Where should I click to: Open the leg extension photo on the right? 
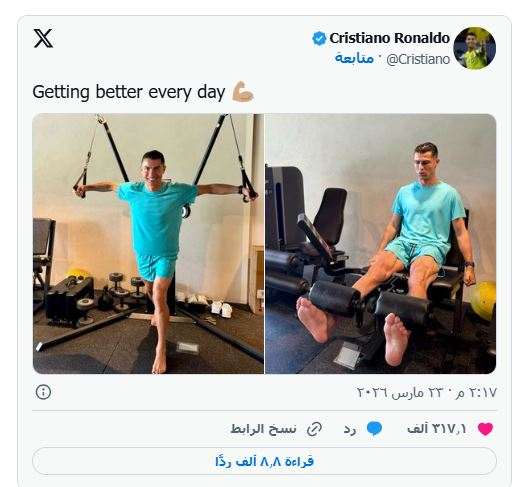(x=381, y=244)
